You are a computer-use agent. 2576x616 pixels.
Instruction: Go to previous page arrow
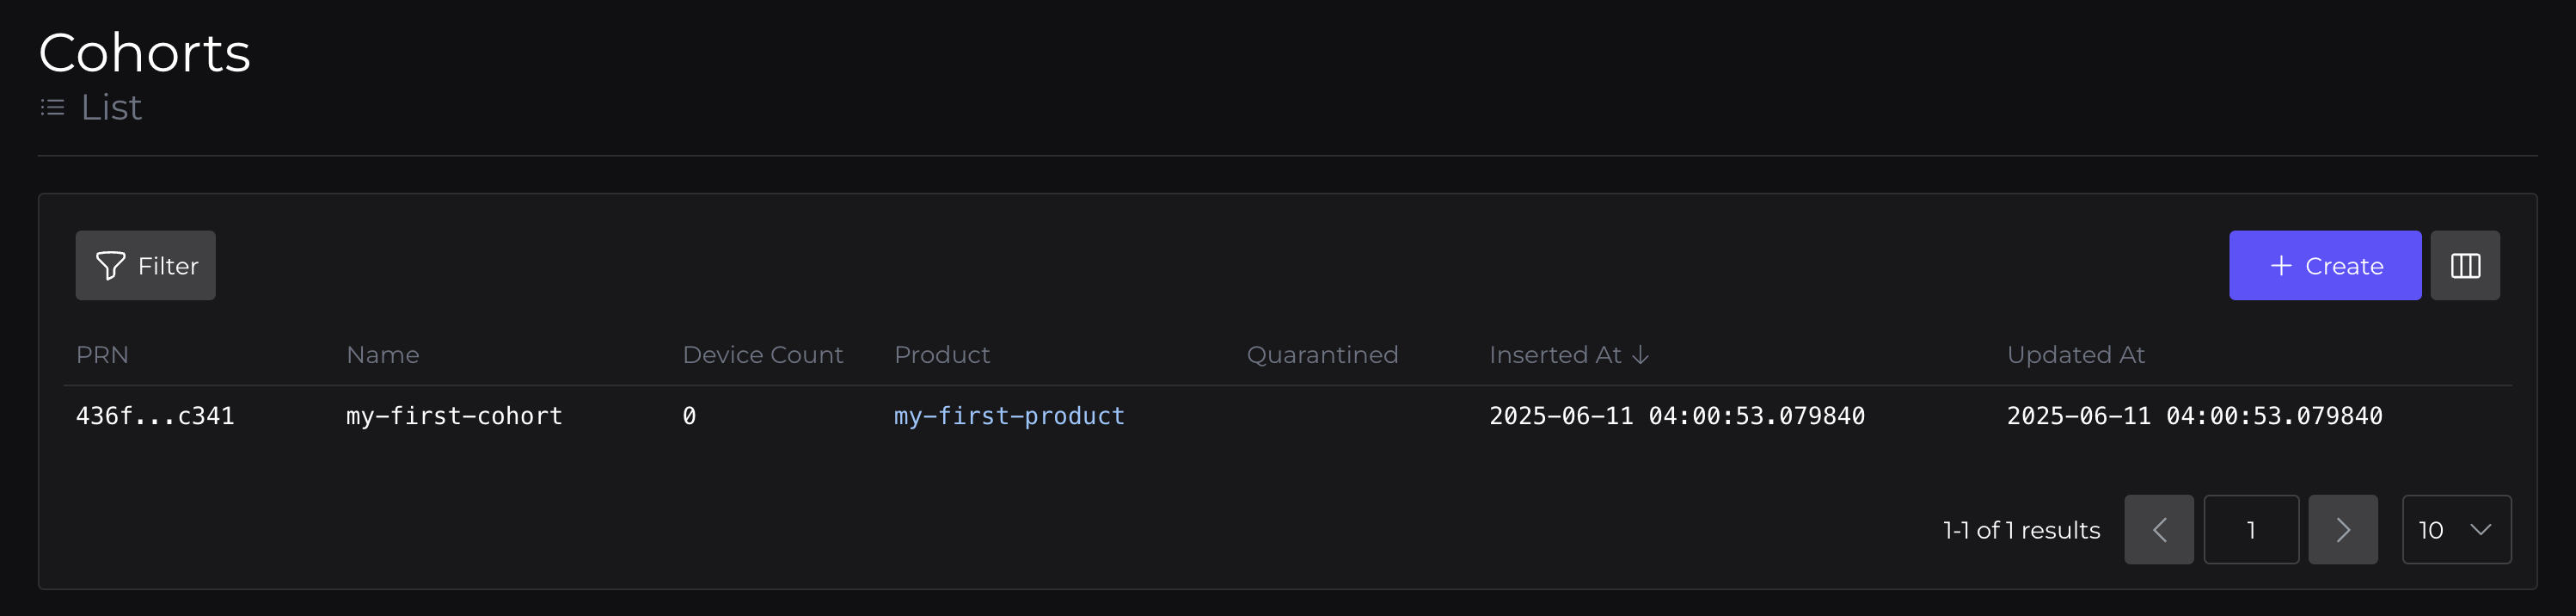pos(2158,530)
